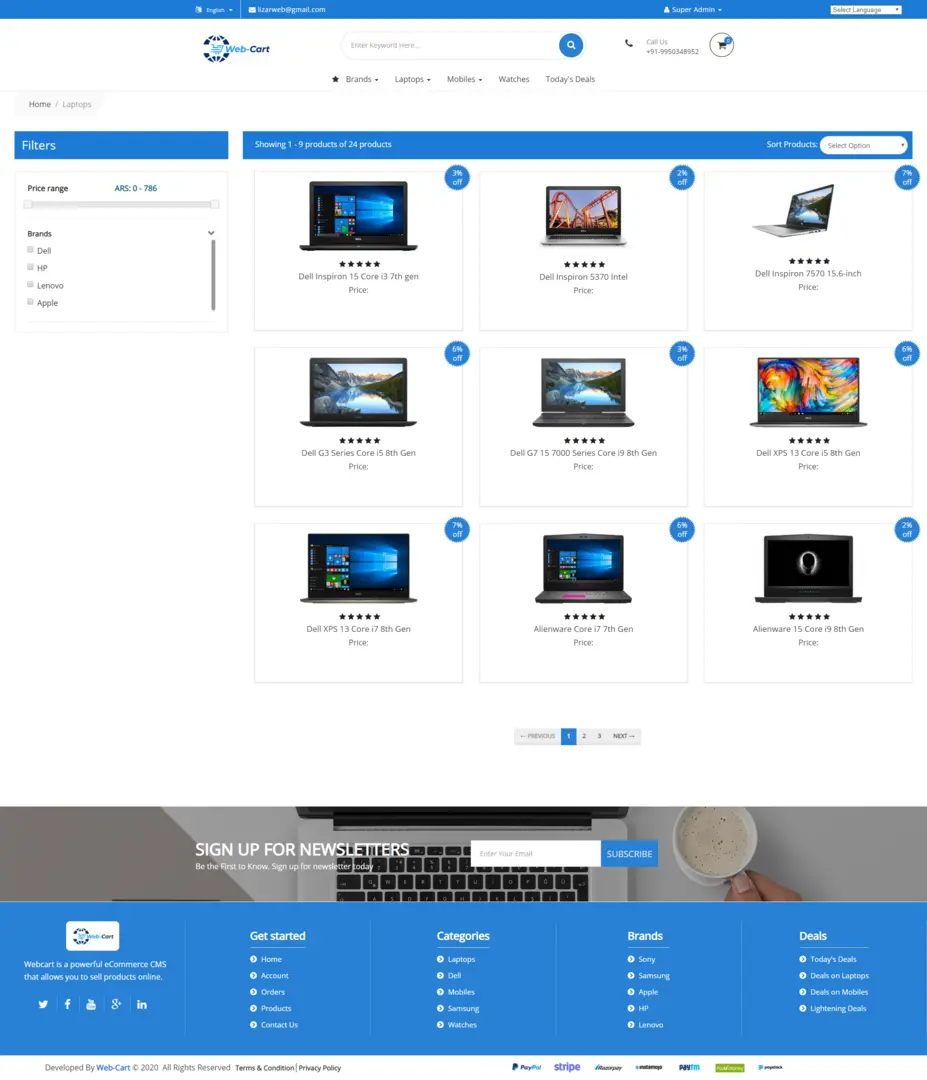Open the Facebook icon in footer
The image size is (927, 1080).
click(67, 1004)
